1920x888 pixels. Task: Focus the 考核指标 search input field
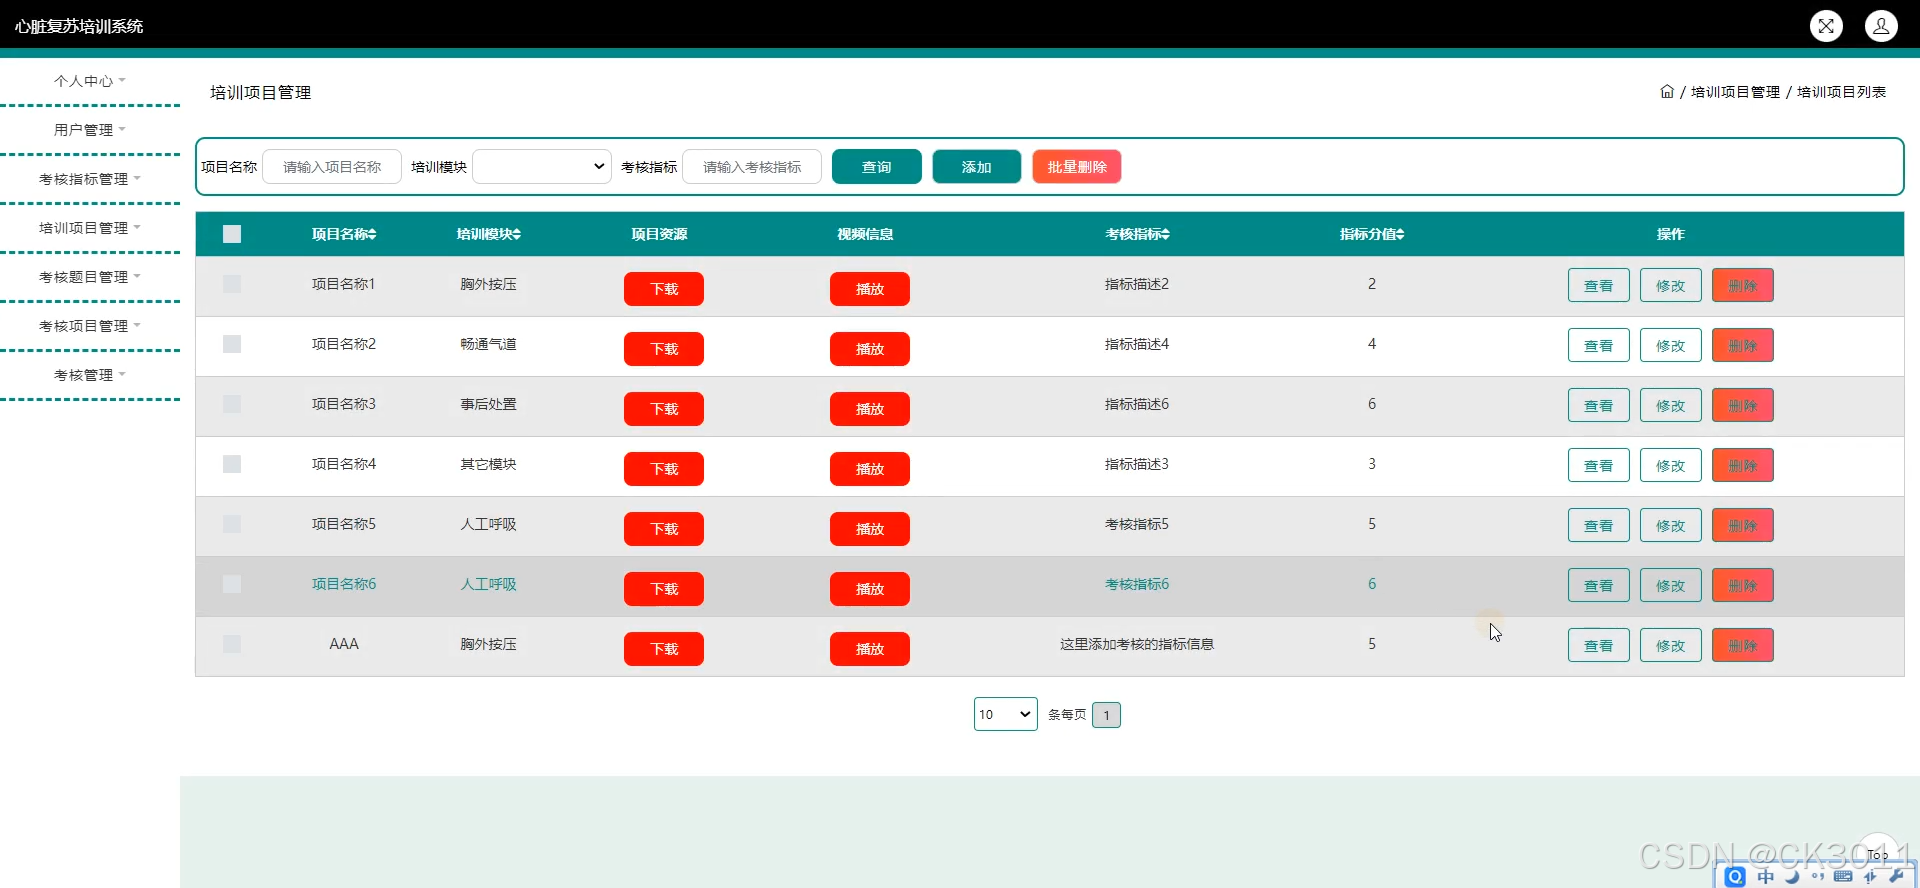pyautogui.click(x=752, y=167)
